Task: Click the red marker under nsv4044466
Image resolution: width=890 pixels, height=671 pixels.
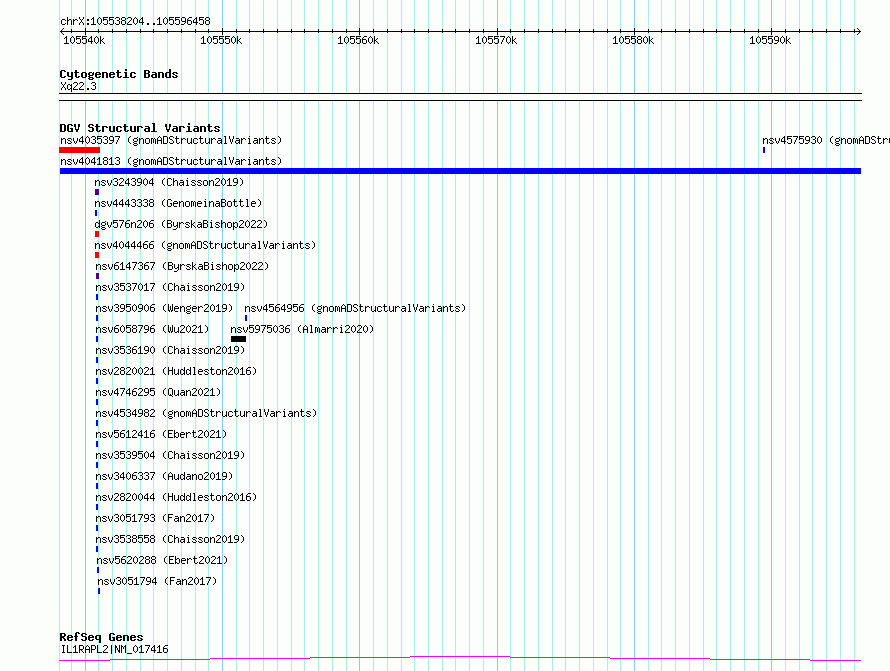Action: pyautogui.click(x=97, y=255)
